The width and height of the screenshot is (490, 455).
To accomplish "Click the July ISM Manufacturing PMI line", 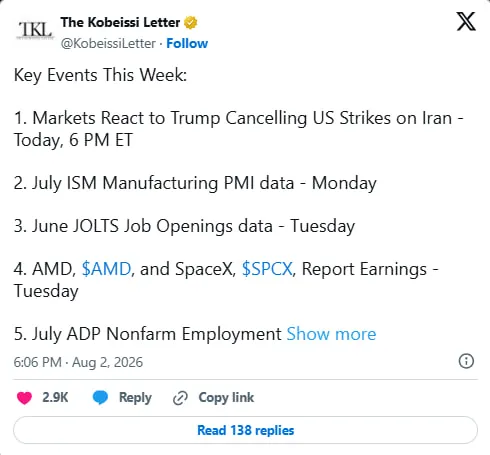I will (x=195, y=183).
